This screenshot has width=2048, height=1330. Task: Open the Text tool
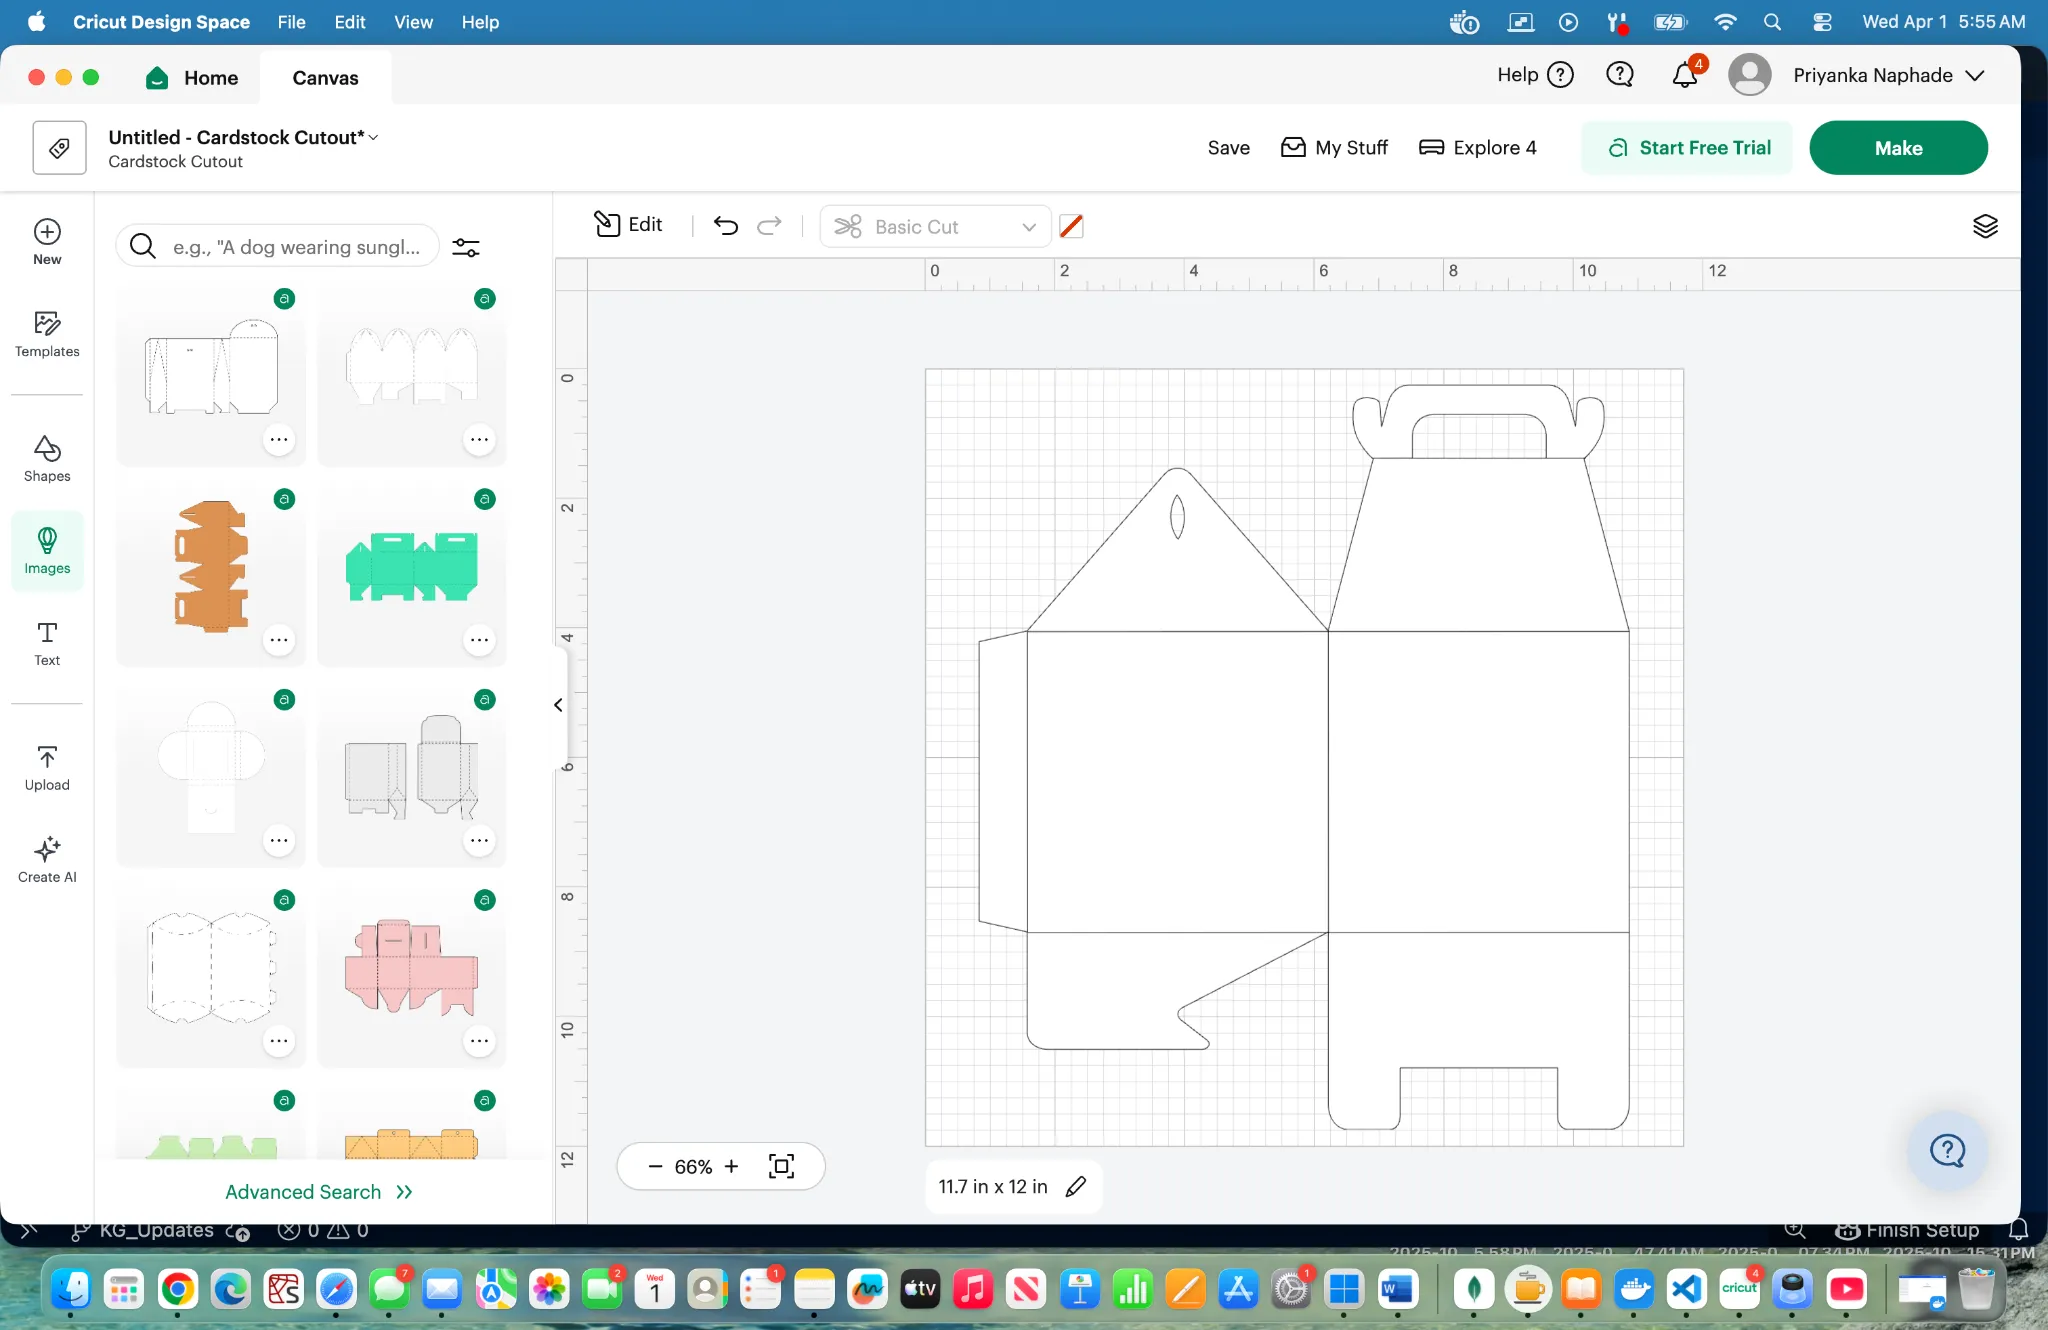click(47, 643)
